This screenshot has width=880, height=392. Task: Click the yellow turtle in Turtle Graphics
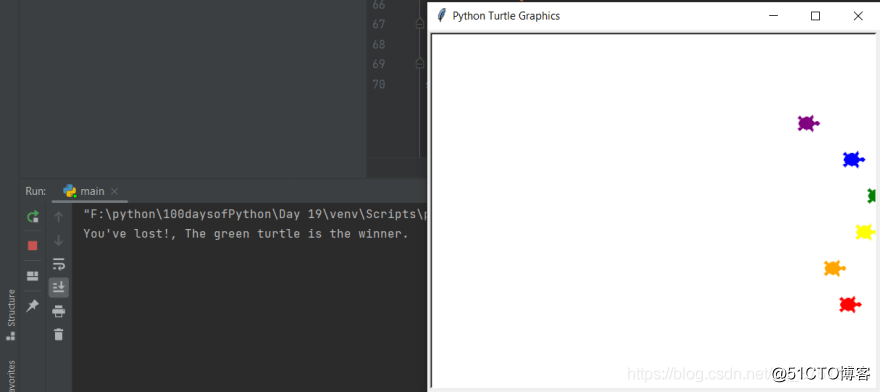[x=865, y=232]
